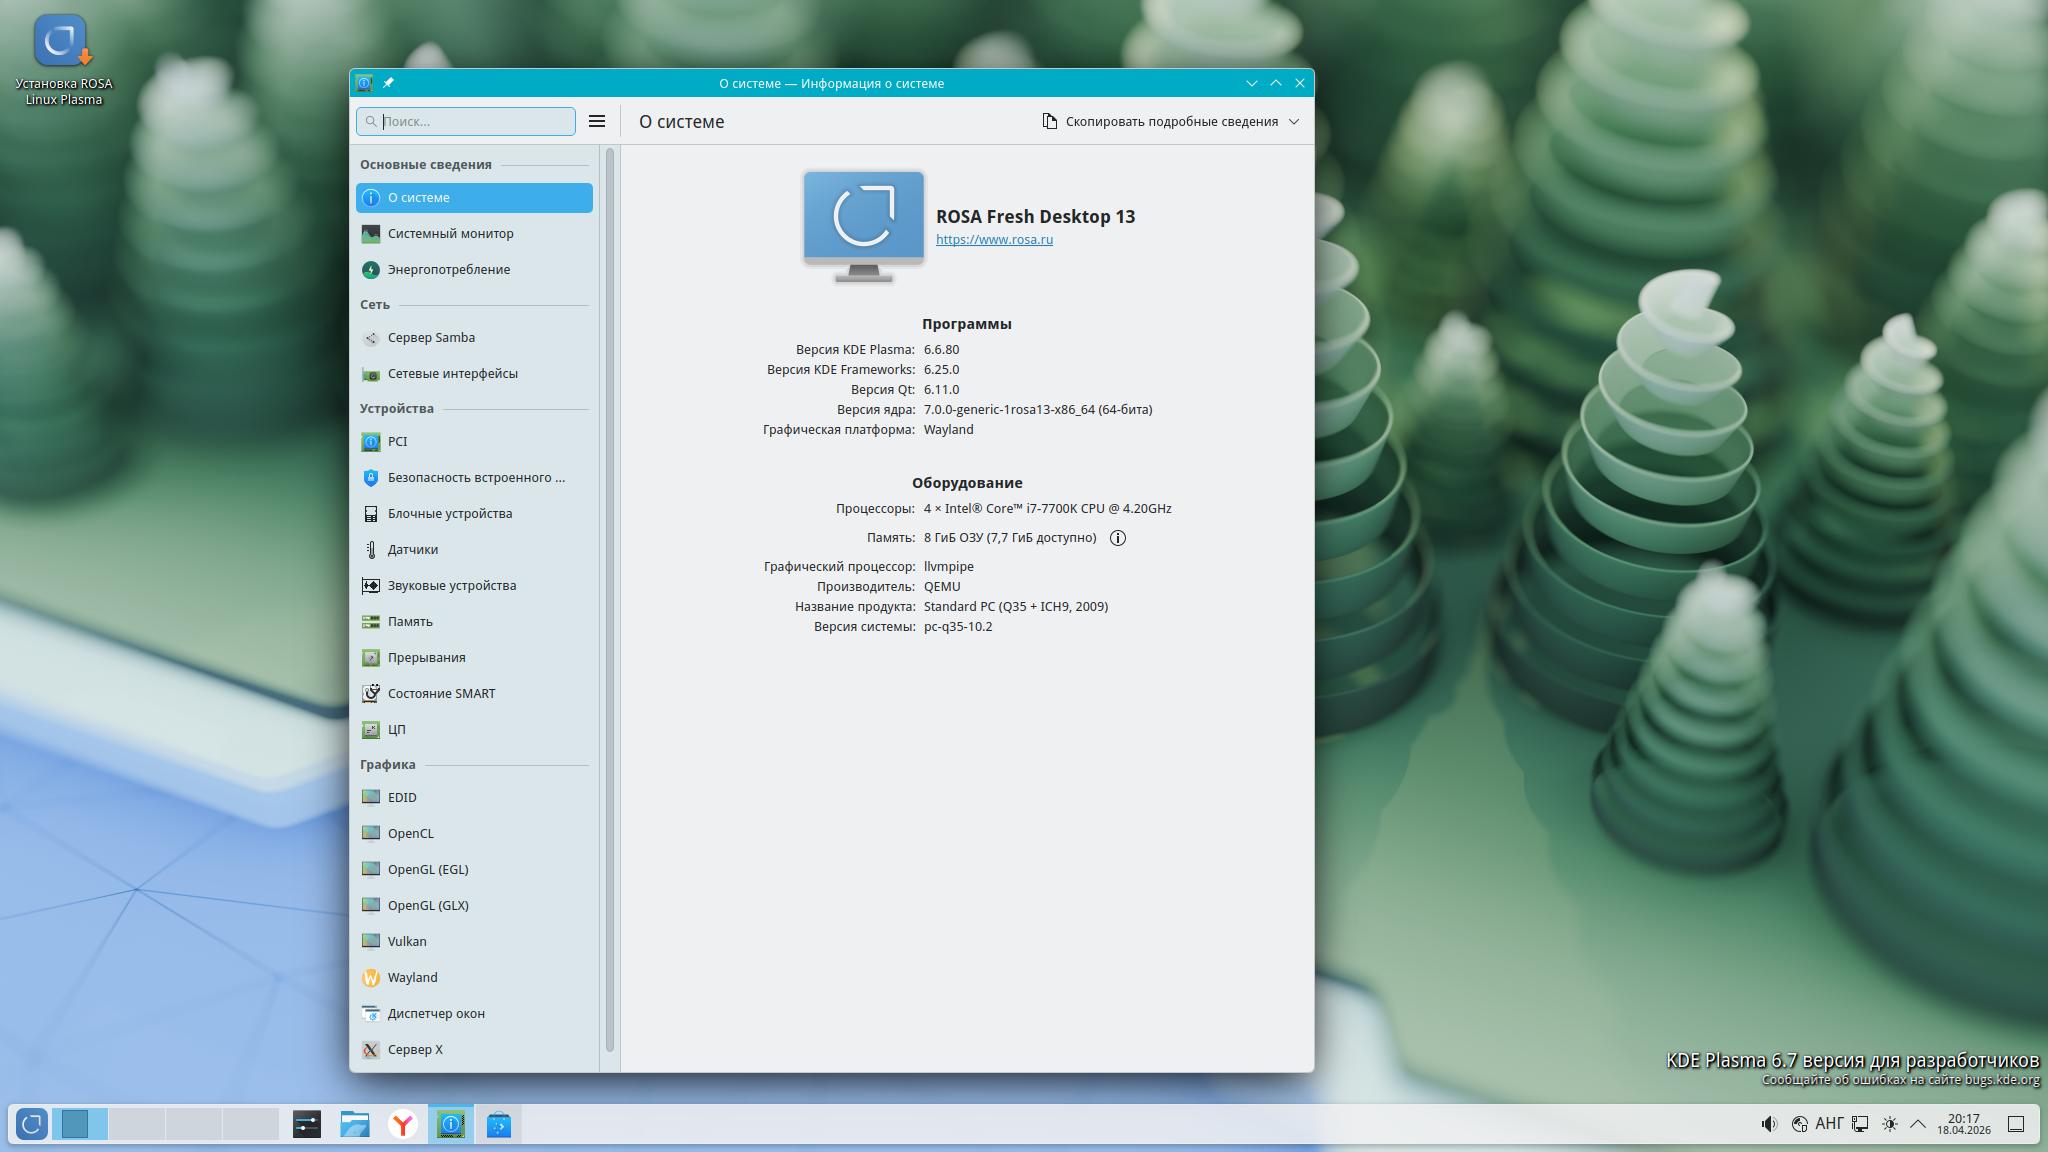2048x1152 pixels.
Task: Open the Датчики thermometer icon
Action: 371,549
